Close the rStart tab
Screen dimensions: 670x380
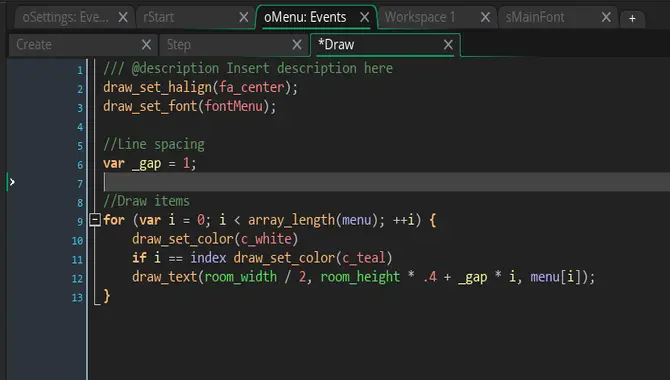[244, 18]
